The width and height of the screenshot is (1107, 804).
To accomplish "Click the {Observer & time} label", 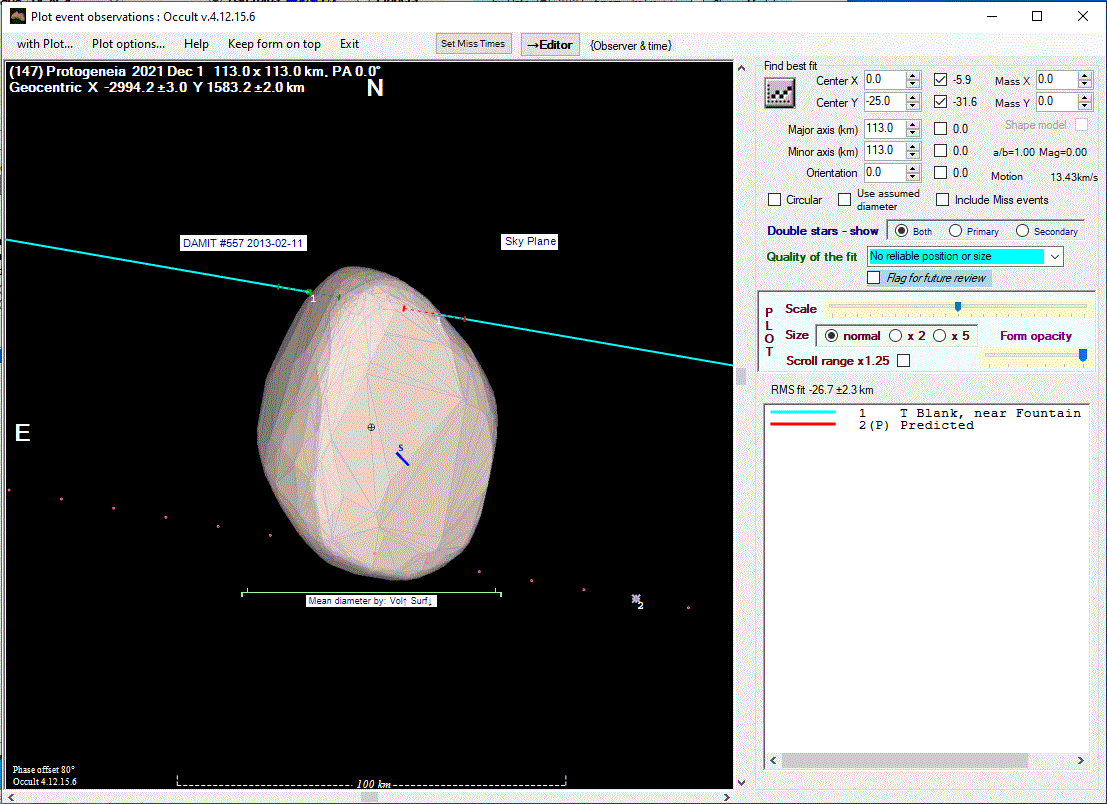I will pyautogui.click(x=630, y=45).
